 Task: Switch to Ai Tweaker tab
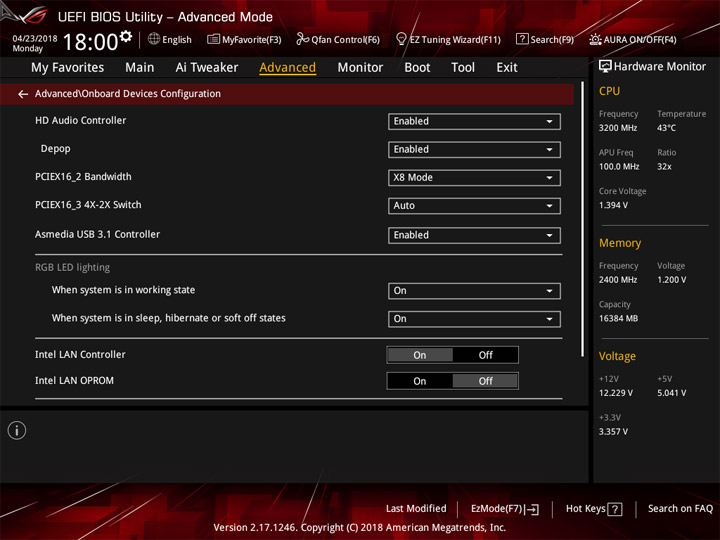pyautogui.click(x=207, y=68)
